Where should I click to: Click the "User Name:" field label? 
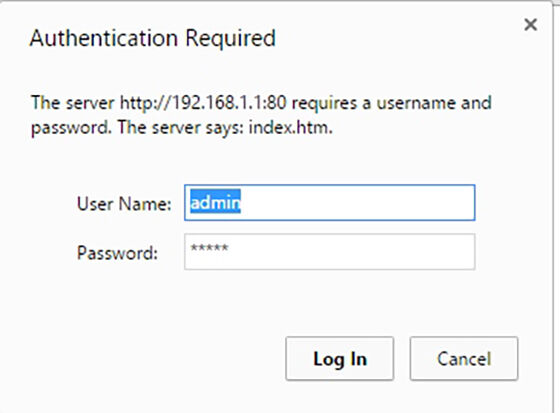(x=124, y=204)
